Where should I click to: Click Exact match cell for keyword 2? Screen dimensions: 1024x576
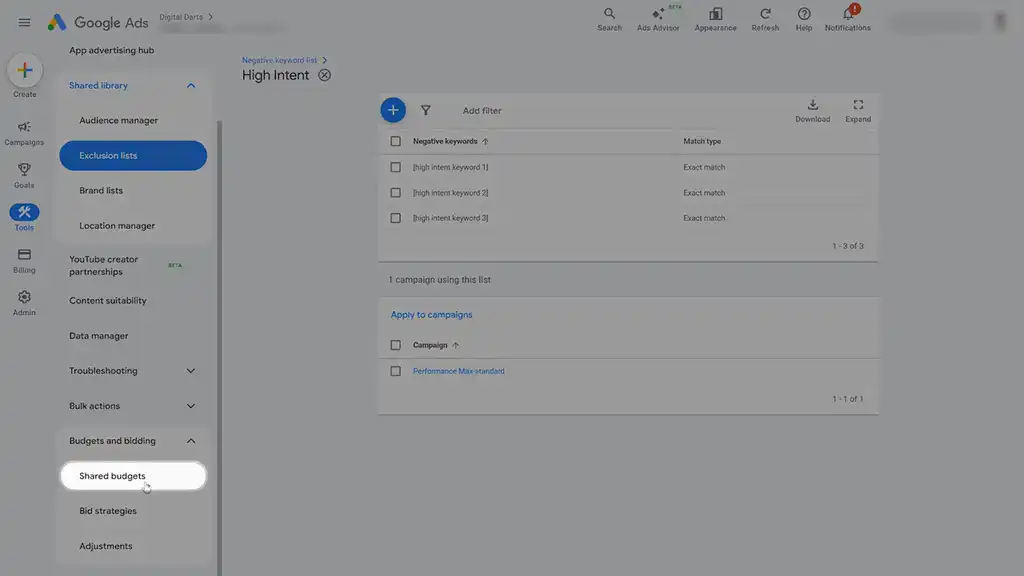pos(704,193)
